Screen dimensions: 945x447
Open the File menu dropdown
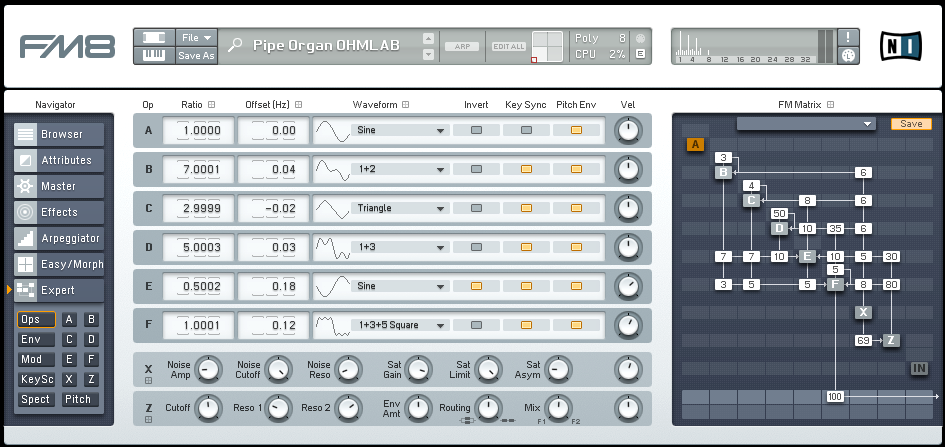coord(196,37)
